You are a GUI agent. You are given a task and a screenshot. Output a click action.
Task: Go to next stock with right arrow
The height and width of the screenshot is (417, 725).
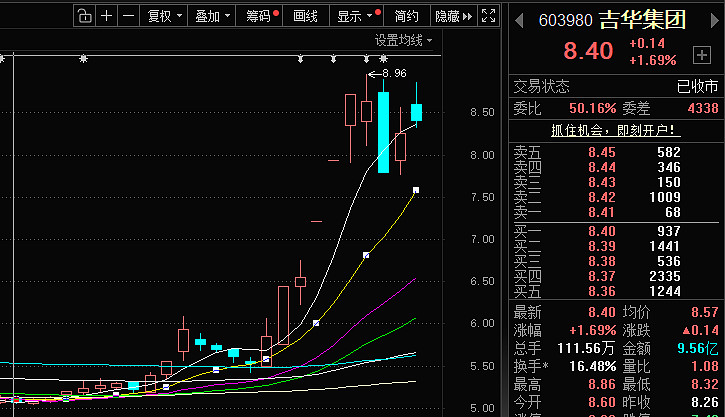coord(715,20)
